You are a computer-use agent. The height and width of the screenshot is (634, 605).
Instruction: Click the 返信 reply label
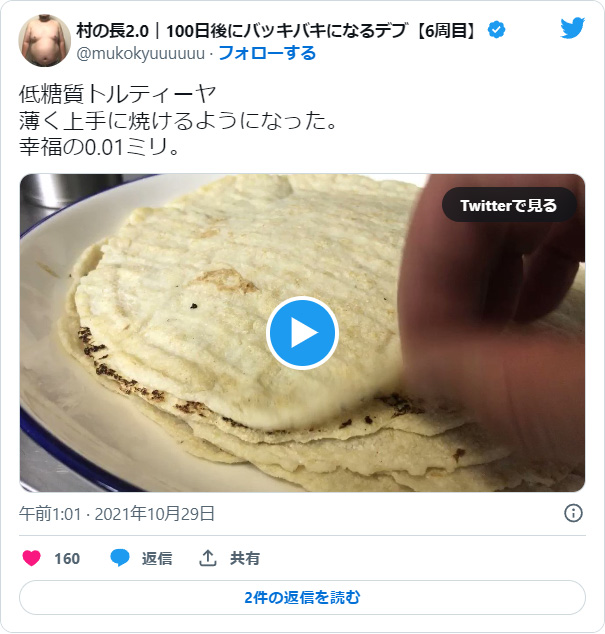point(157,558)
